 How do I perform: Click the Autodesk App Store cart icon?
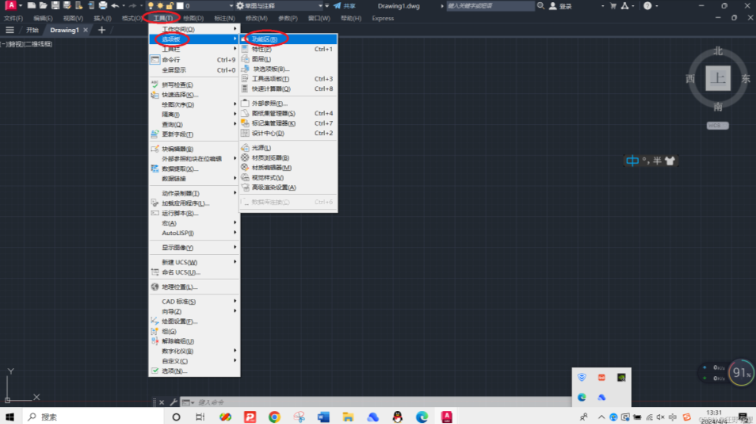tap(601, 6)
